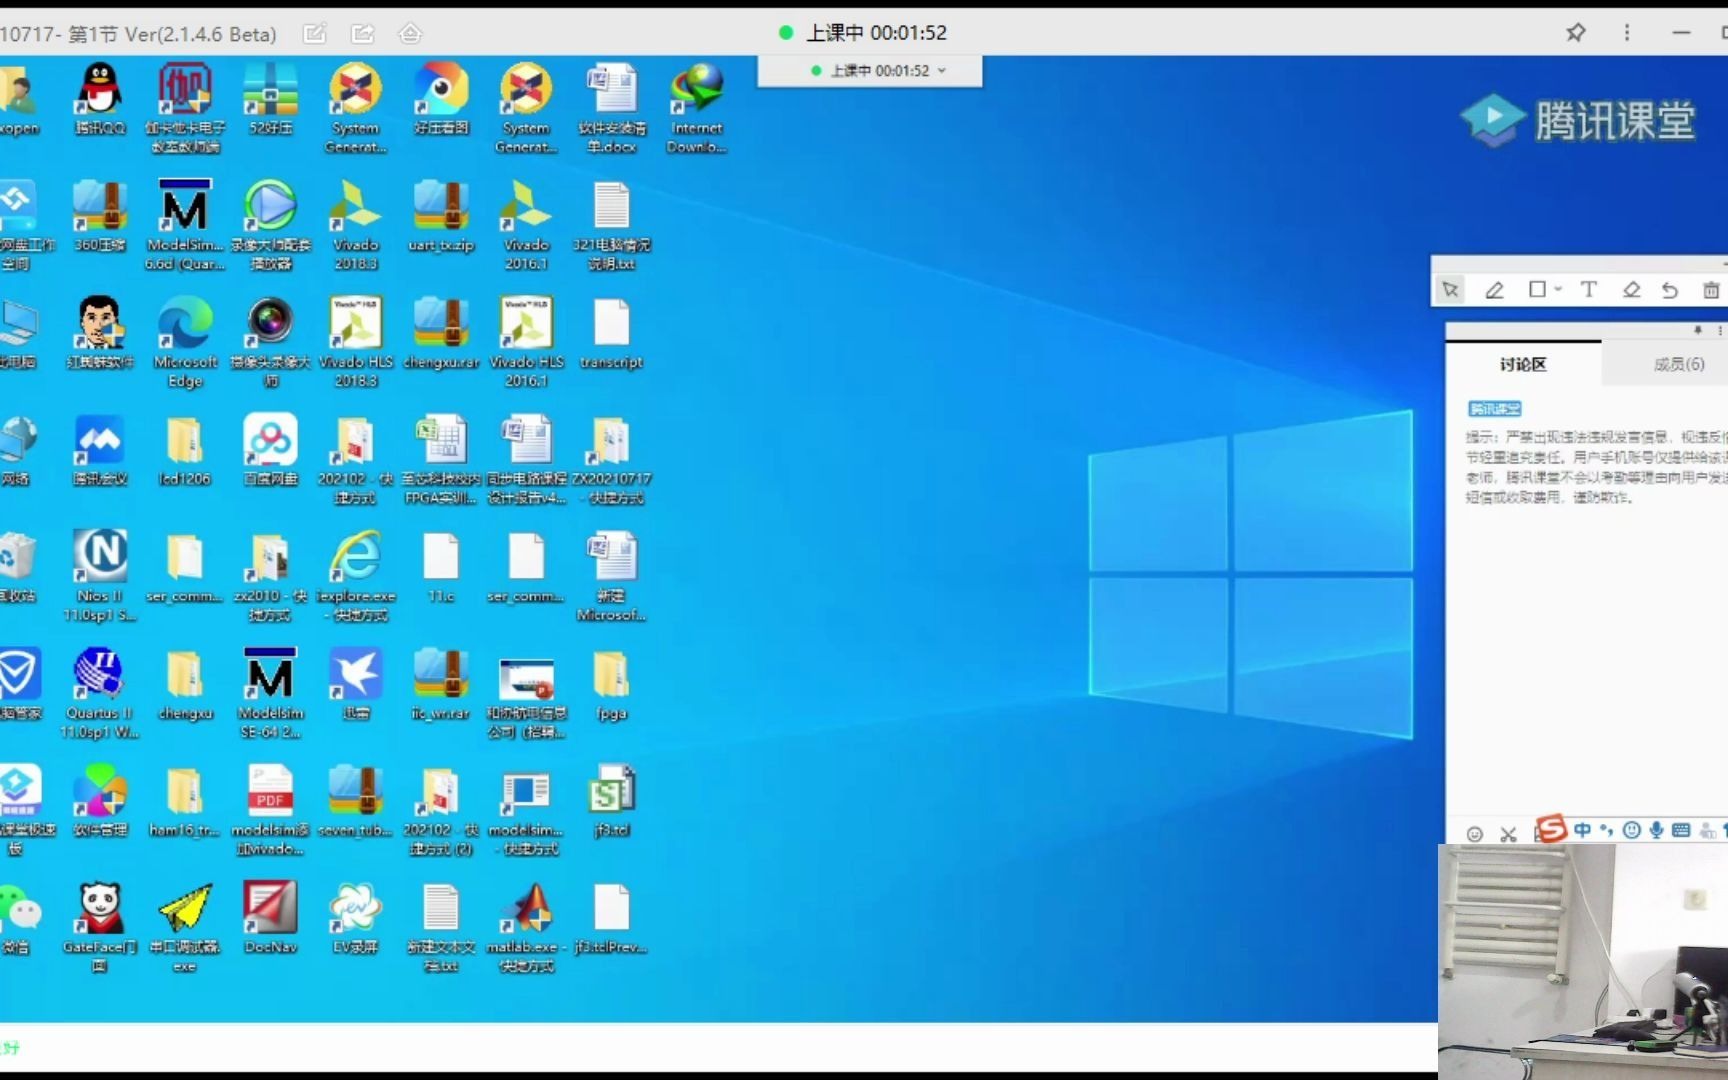Viewport: 1728px width, 1080px height.
Task: Launch Vivado 2018.3 shortcut
Action: point(355,225)
